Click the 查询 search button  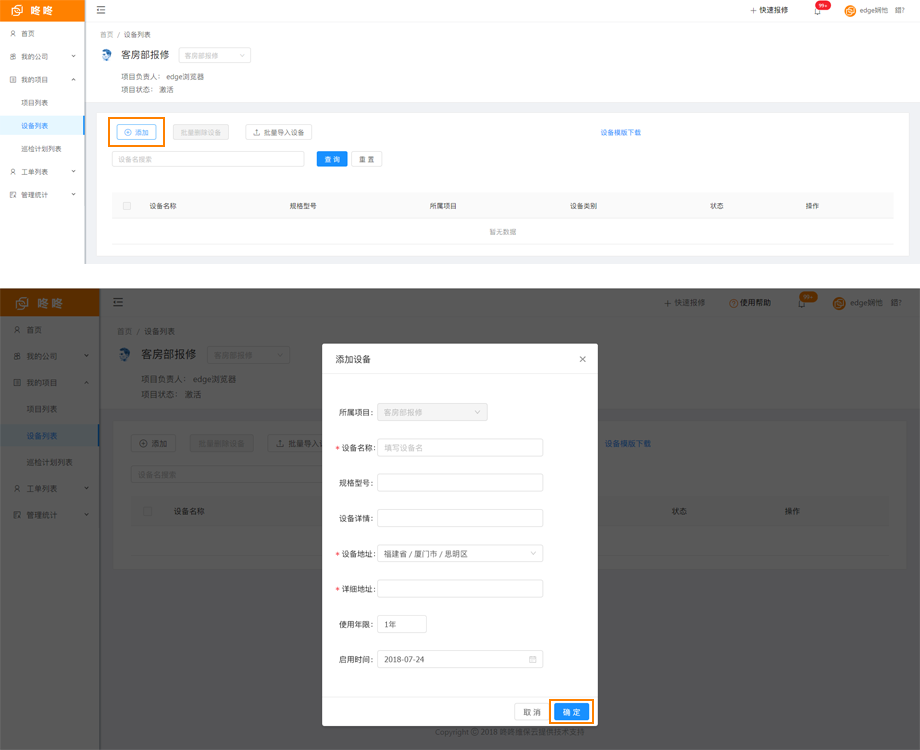click(332, 159)
